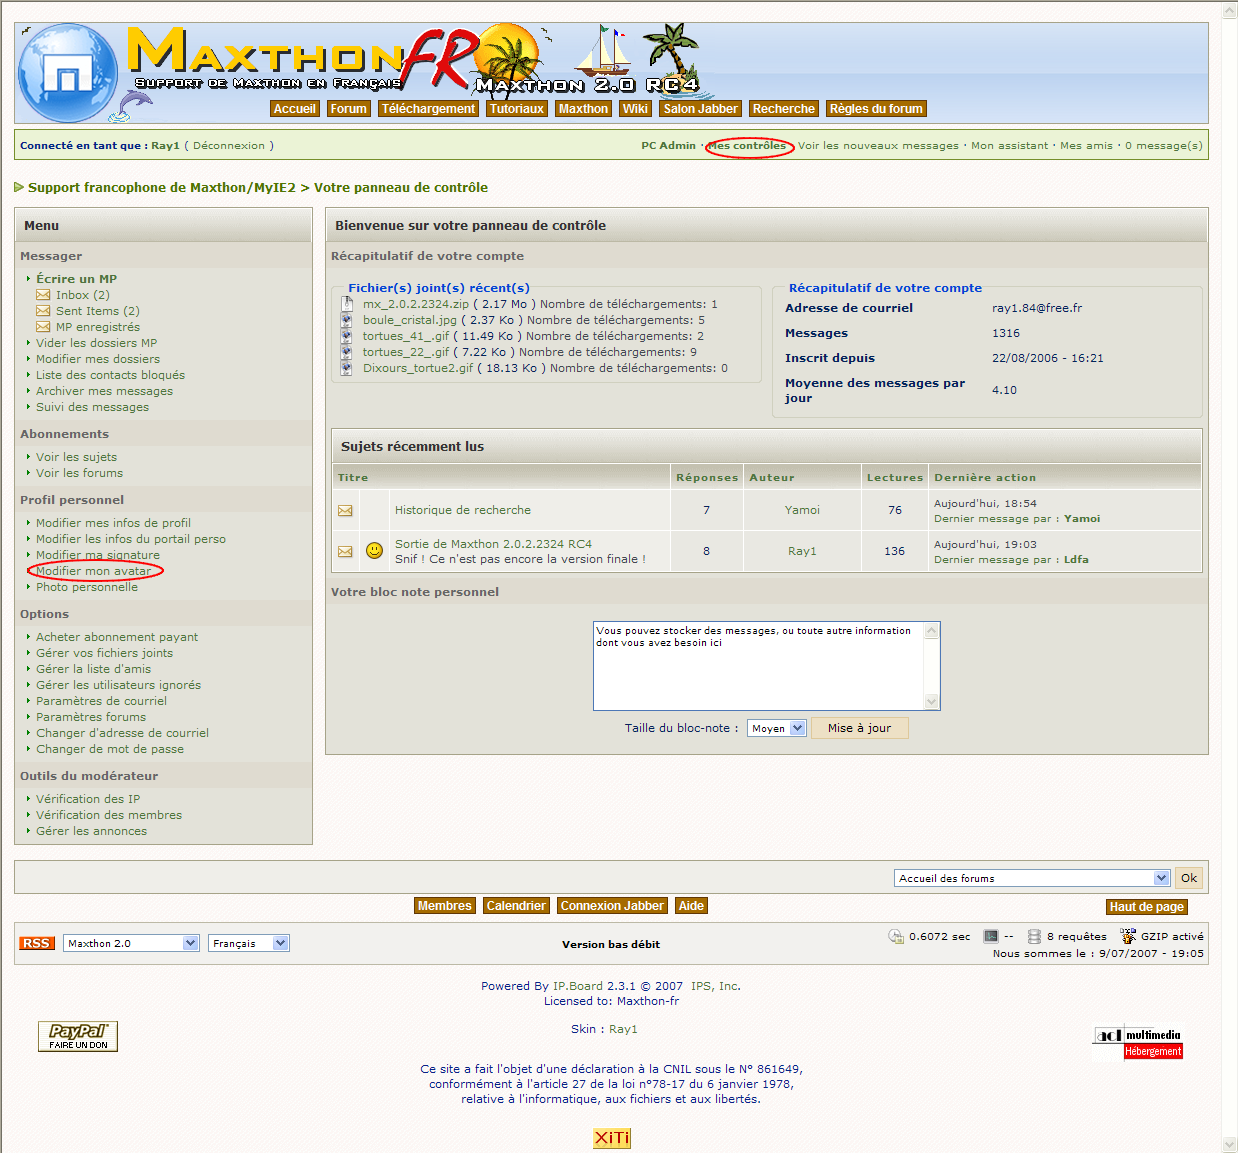The image size is (1238, 1153).
Task: Click the Déconnexion link
Action: [x=229, y=146]
